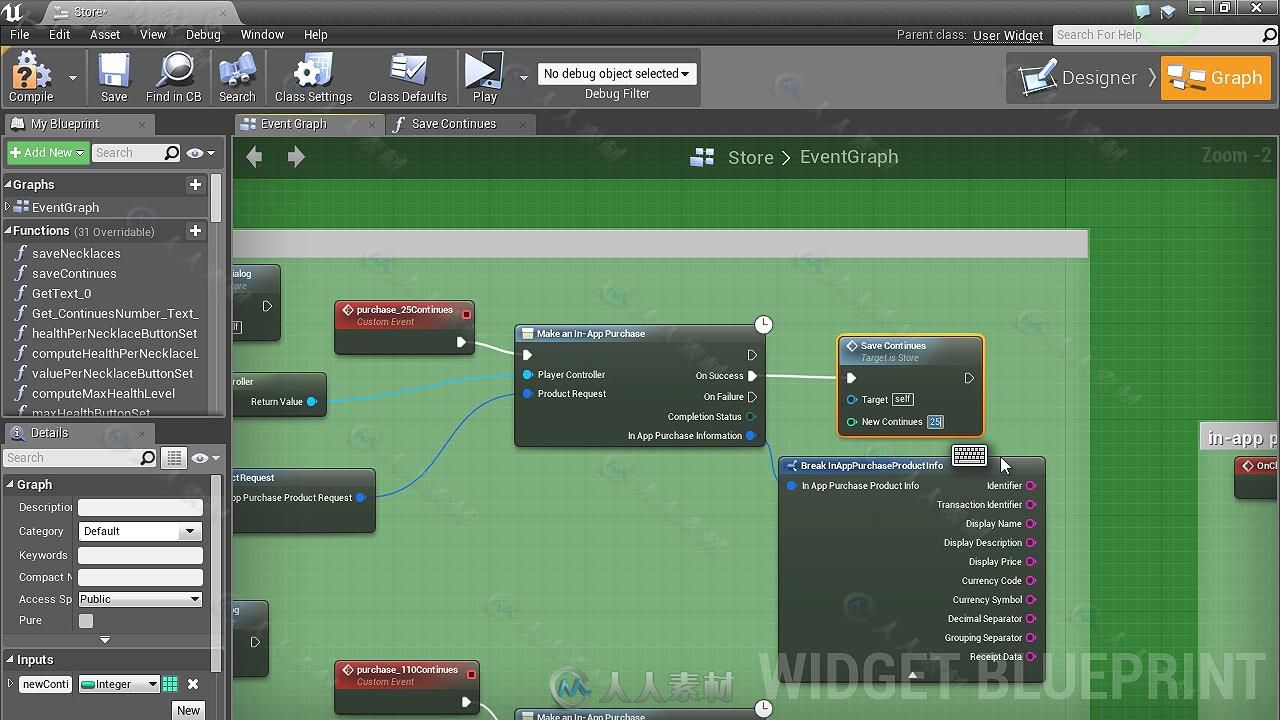Open the Window menu
This screenshot has width=1280, height=720.
pos(262,34)
